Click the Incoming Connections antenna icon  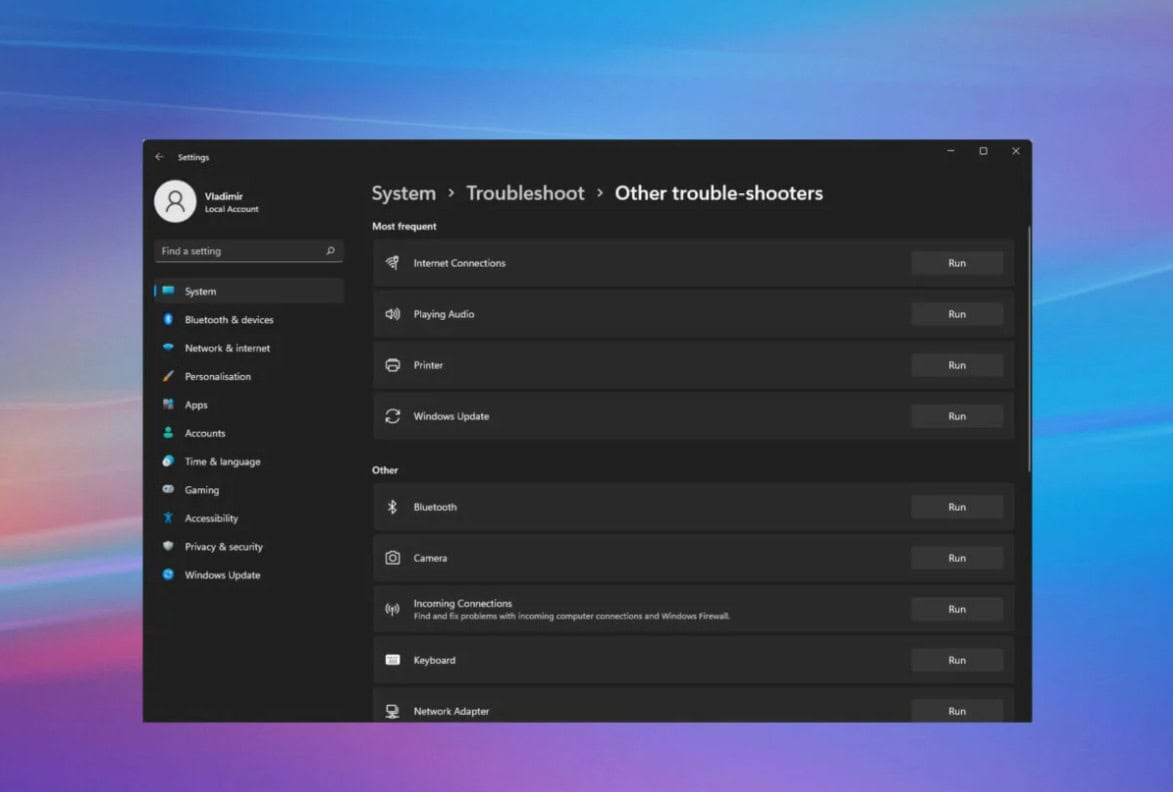tap(393, 610)
